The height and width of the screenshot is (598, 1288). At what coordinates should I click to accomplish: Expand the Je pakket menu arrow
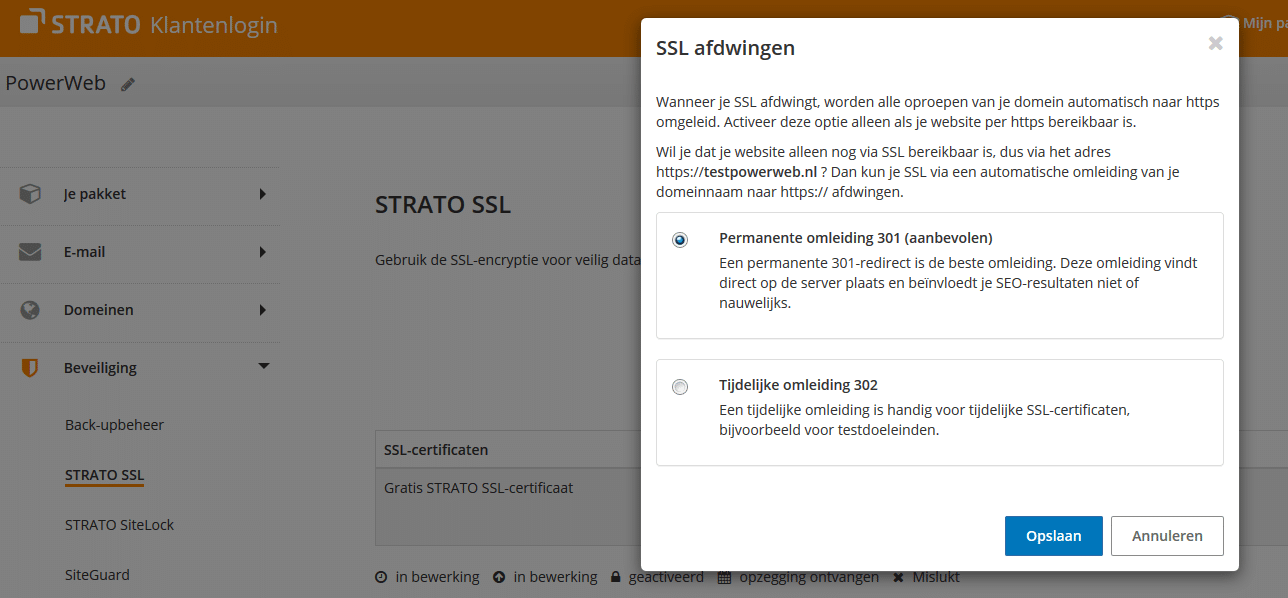263,194
